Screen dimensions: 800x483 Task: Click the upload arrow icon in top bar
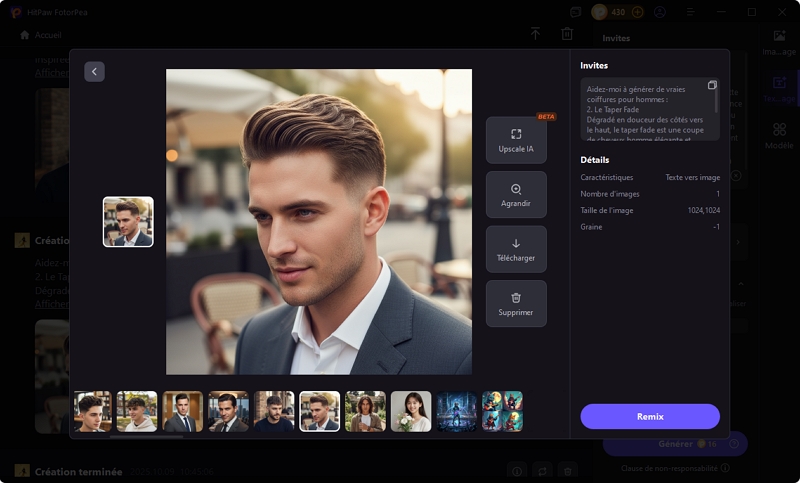point(535,34)
